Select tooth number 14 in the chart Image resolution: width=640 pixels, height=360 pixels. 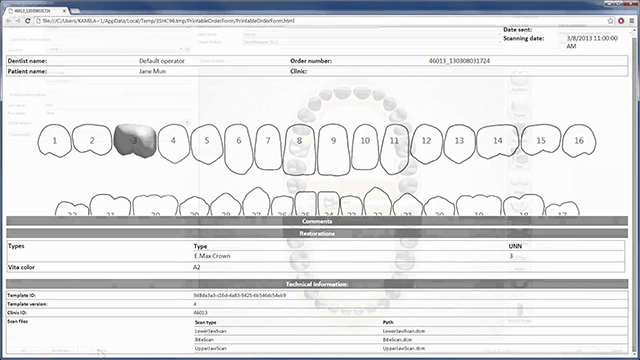coord(498,141)
